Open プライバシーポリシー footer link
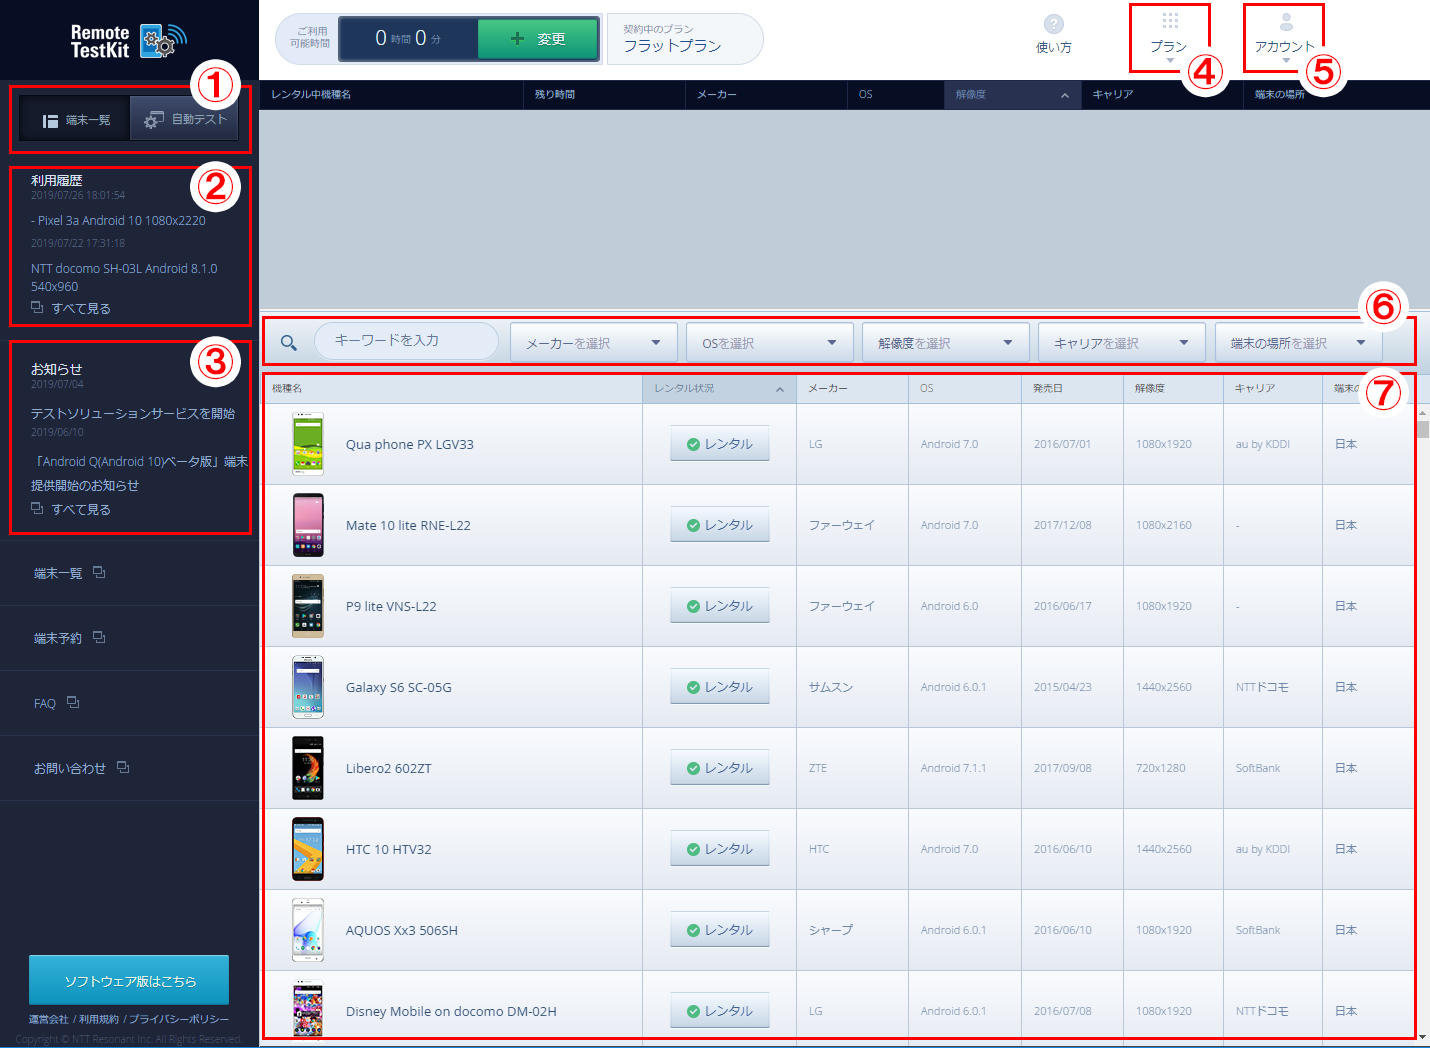The image size is (1430, 1048). point(179,1019)
